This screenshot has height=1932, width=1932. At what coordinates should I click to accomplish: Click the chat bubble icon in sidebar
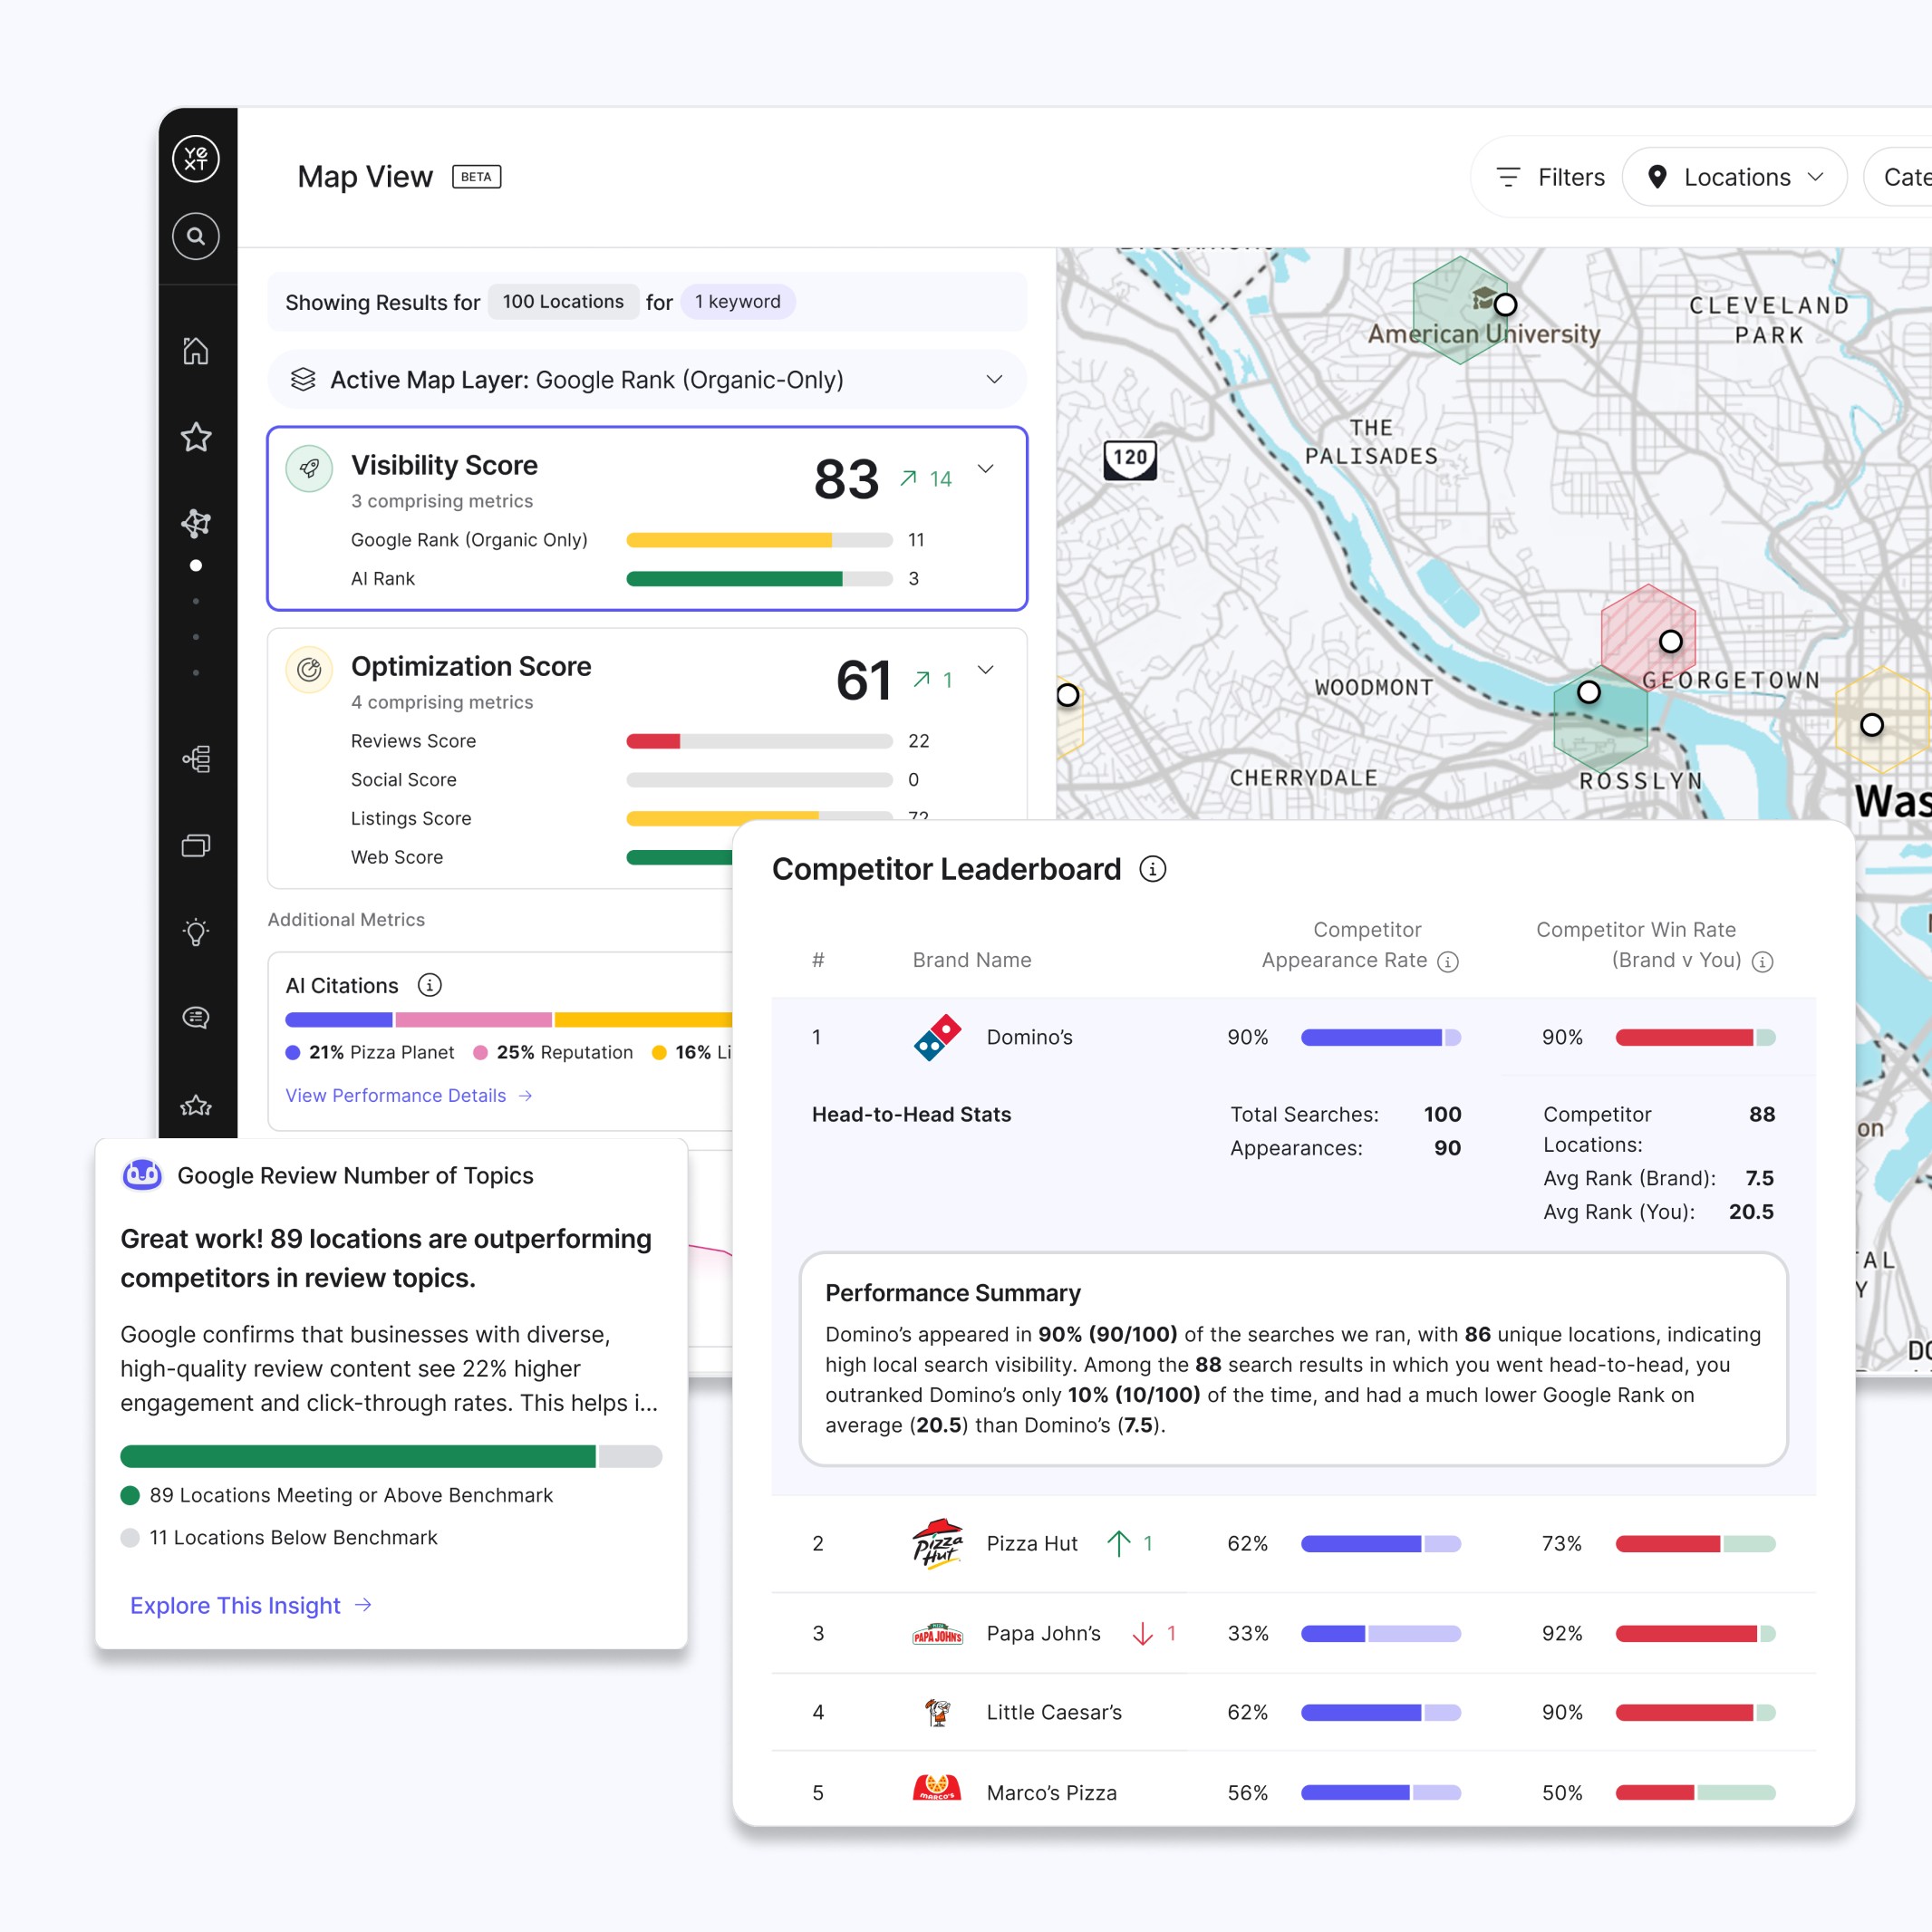point(196,1018)
